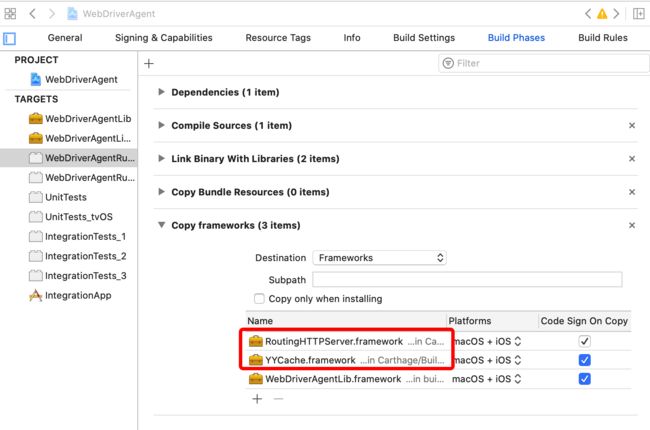The image size is (650, 430).
Task: Switch to the Build Settings tab
Action: [424, 38]
